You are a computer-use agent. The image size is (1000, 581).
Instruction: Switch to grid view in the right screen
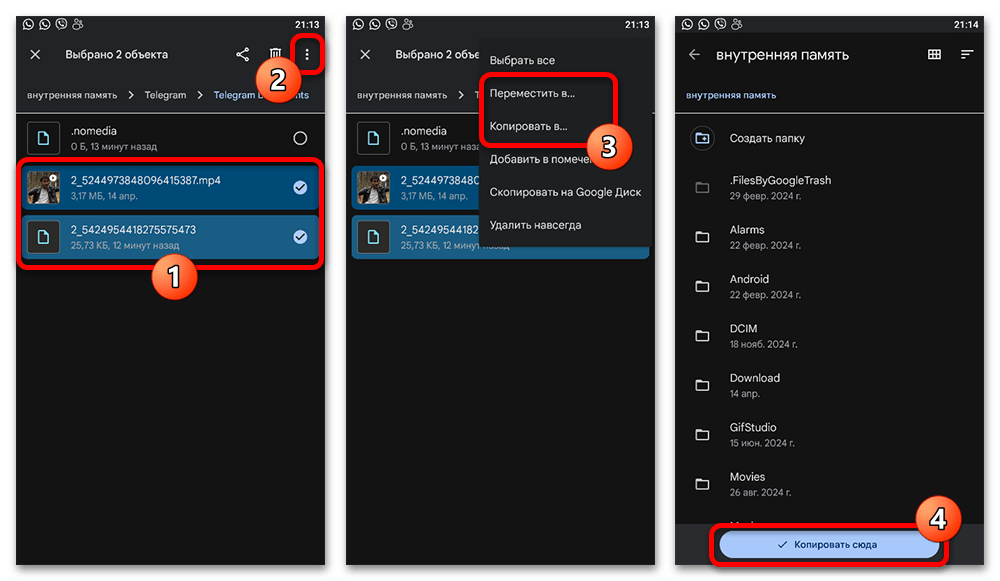[934, 55]
